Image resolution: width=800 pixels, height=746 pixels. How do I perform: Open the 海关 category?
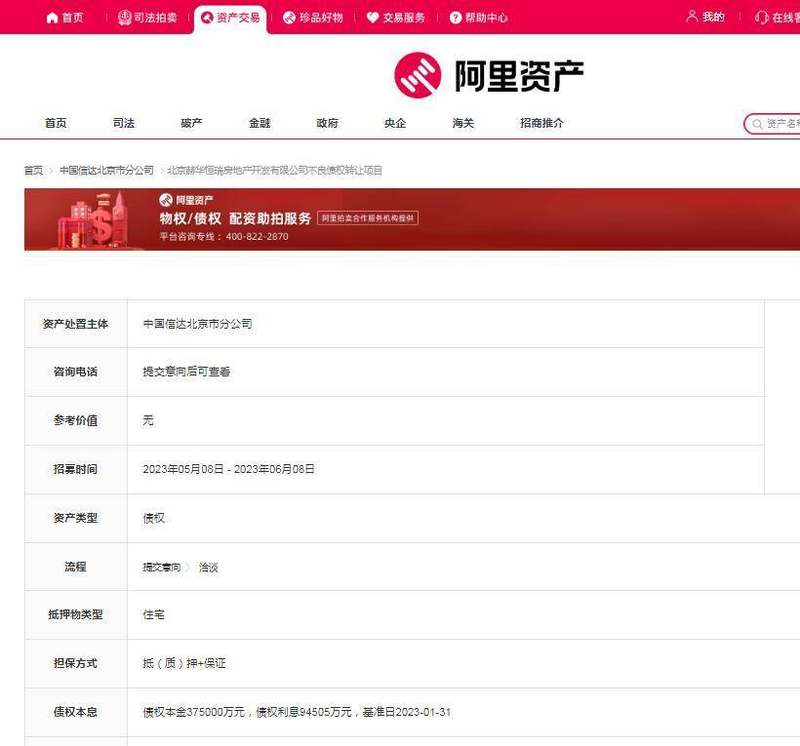[x=463, y=123]
